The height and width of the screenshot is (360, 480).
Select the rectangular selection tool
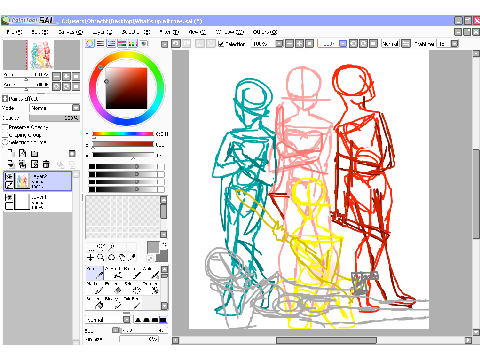tap(91, 247)
